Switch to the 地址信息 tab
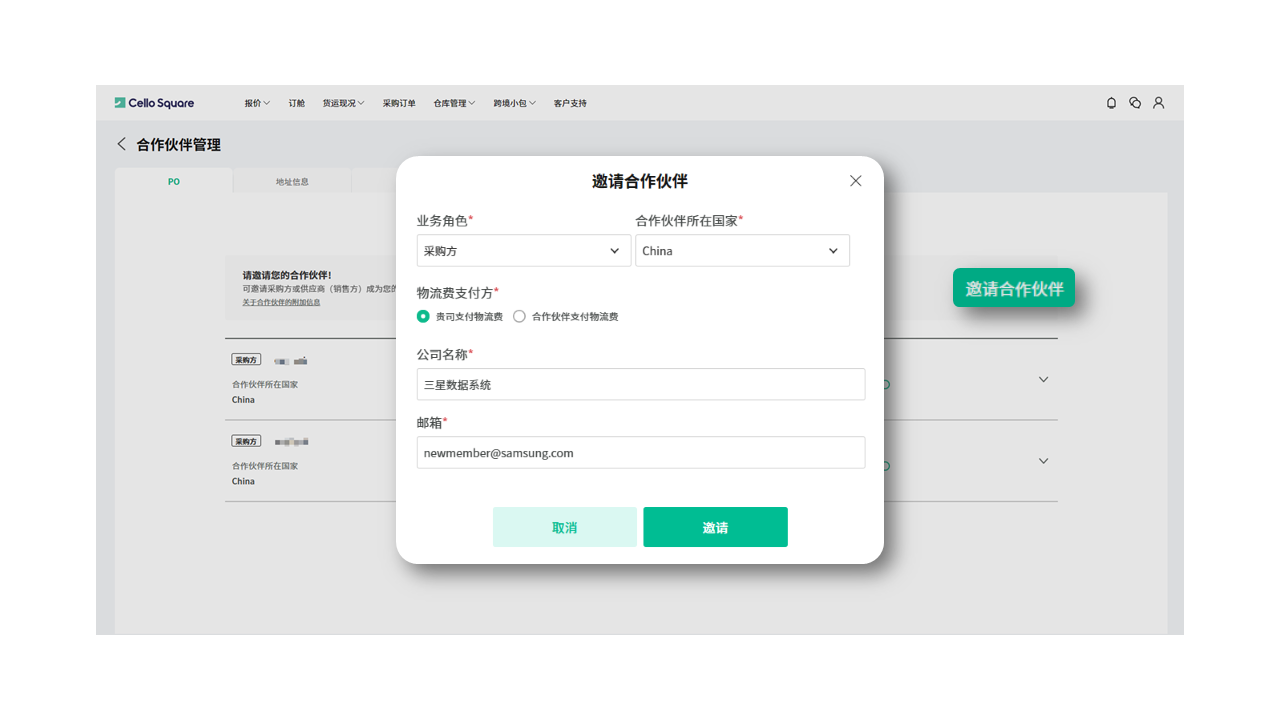The image size is (1280, 720). (291, 180)
